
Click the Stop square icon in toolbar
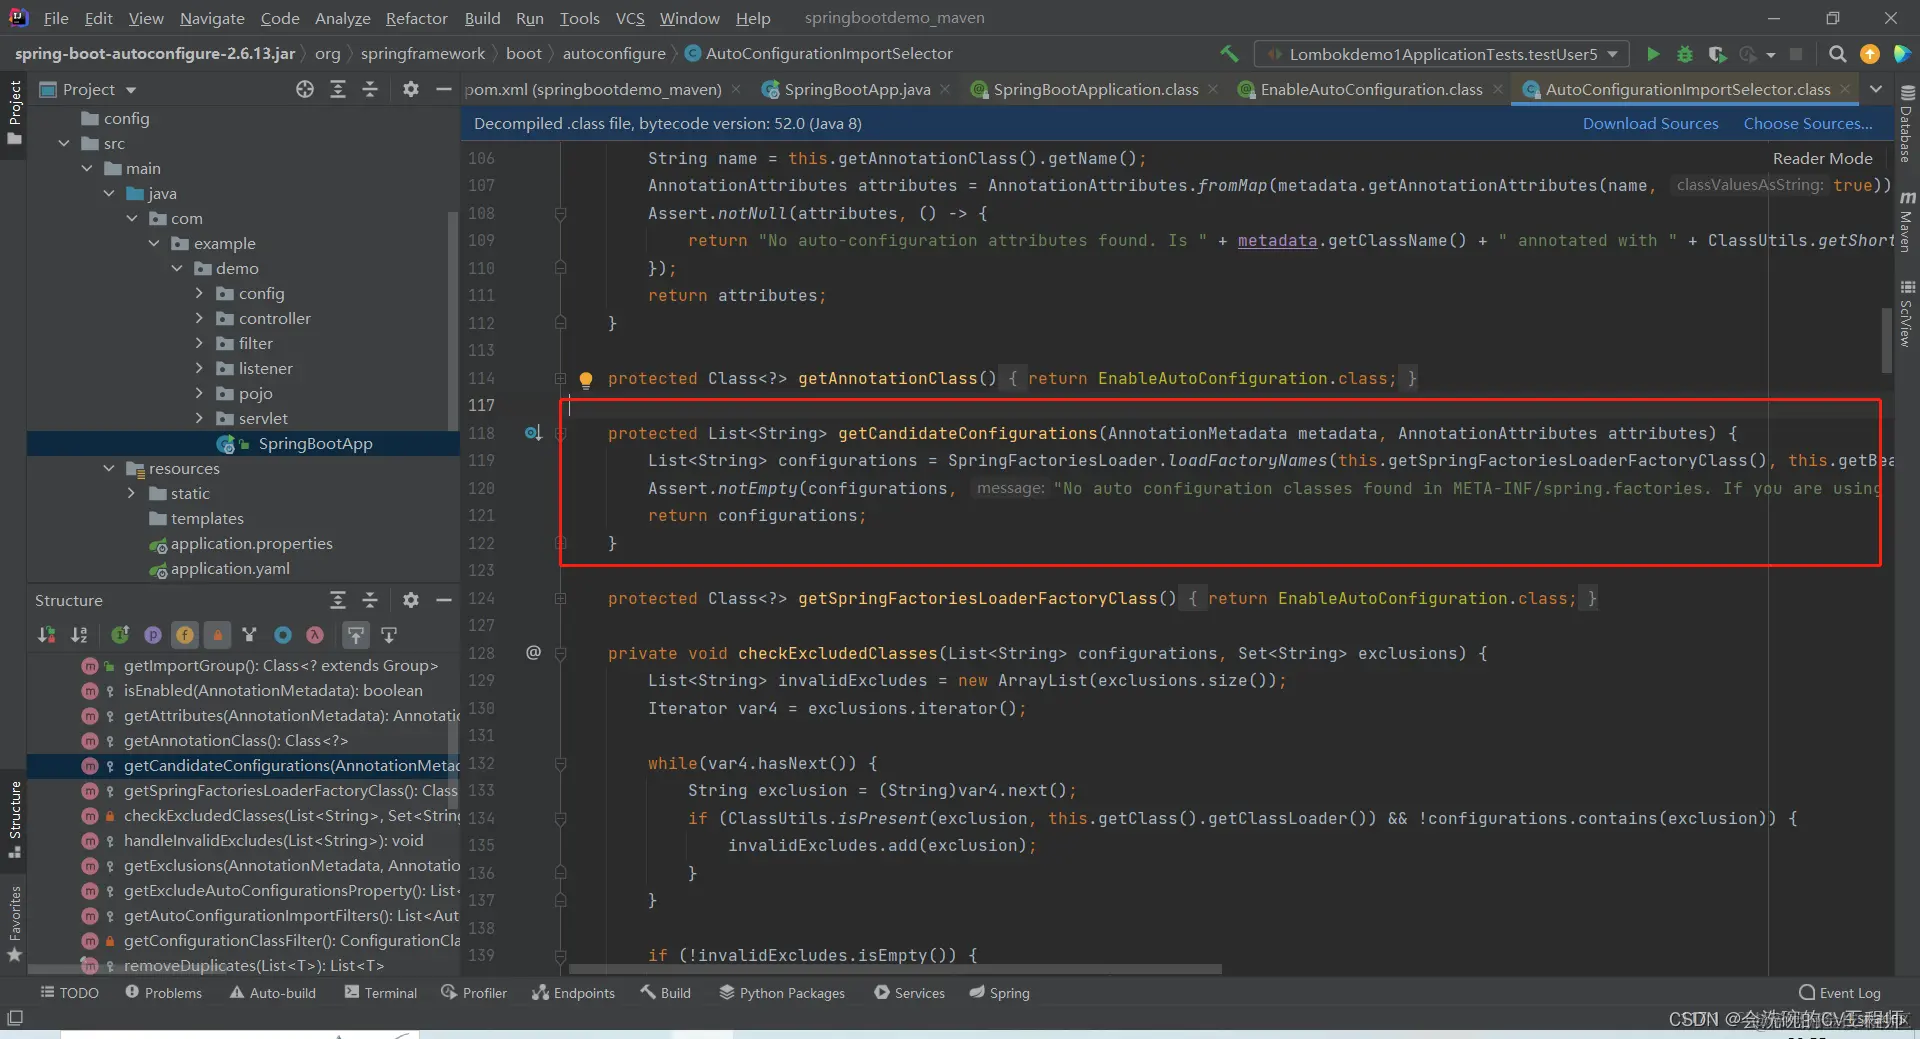pos(1796,54)
